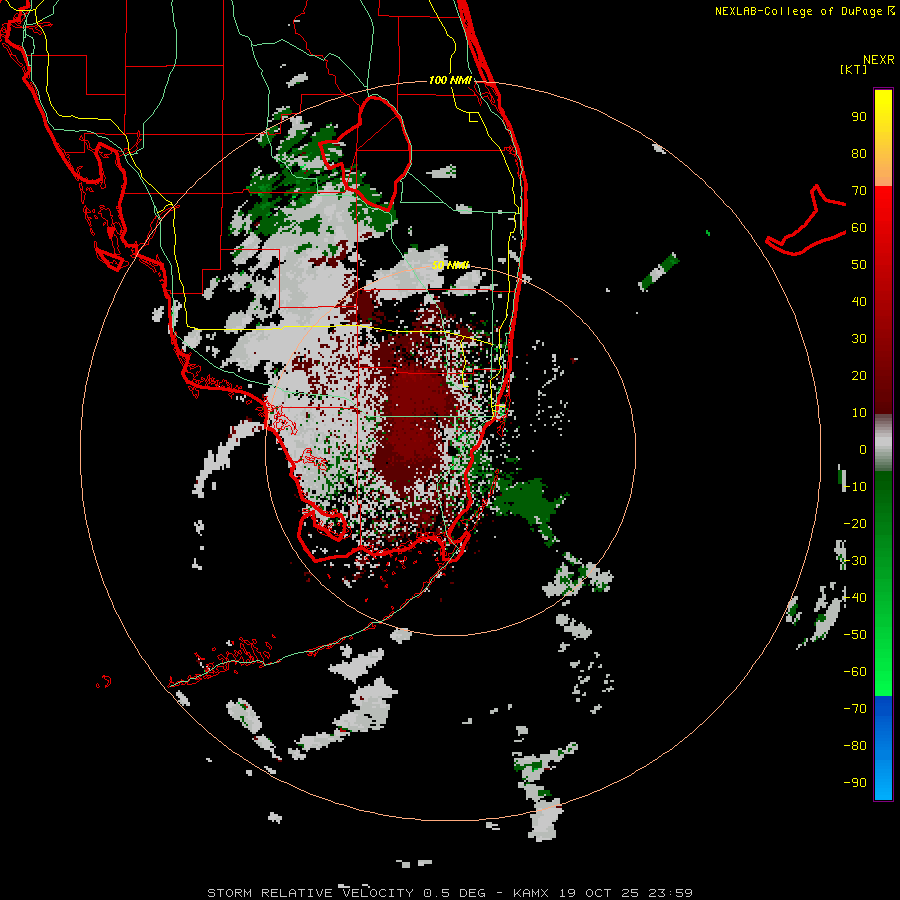Click the "50 NMI" range ring label

point(450,265)
